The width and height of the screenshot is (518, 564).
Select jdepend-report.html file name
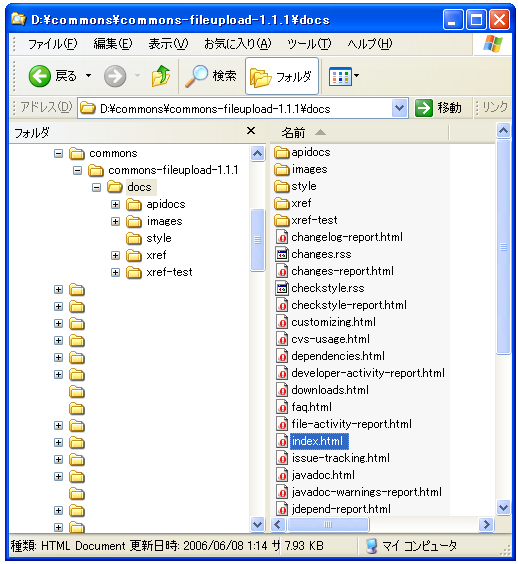(341, 509)
